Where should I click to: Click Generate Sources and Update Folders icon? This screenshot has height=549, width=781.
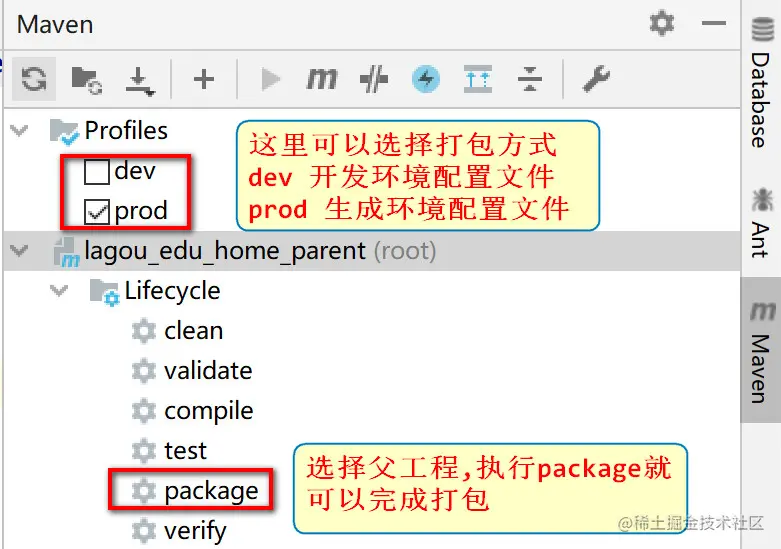(87, 79)
